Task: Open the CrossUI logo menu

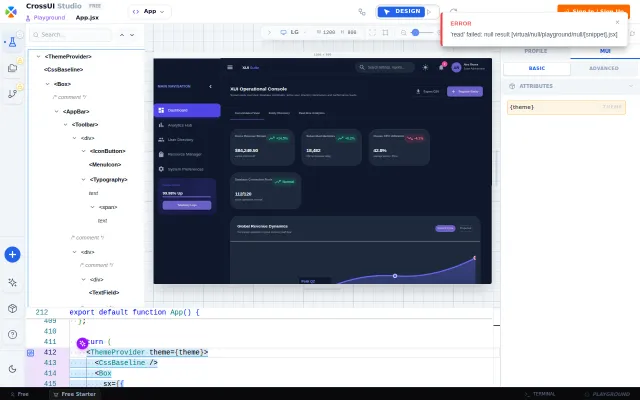Action: pos(11,11)
